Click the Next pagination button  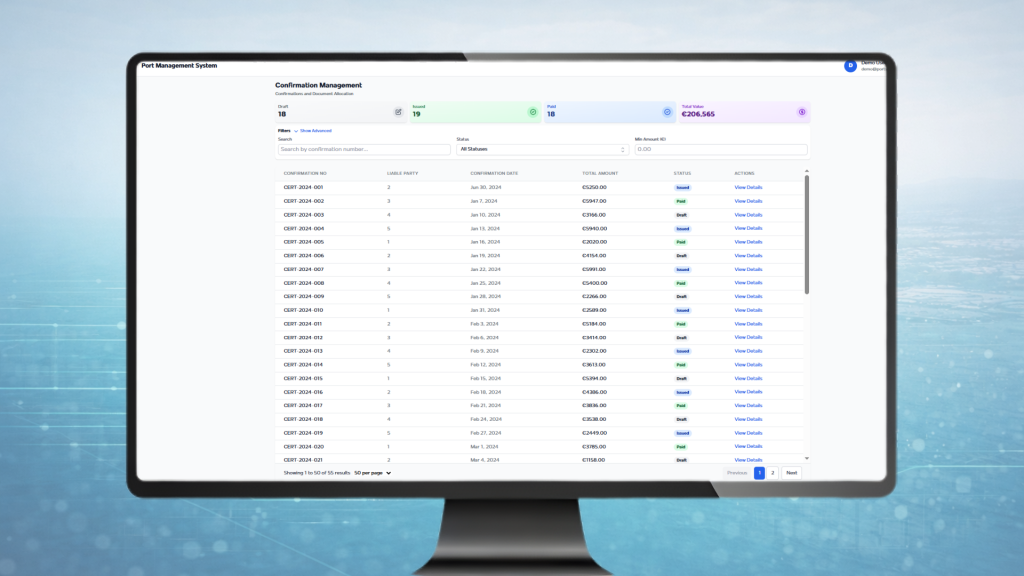[792, 473]
